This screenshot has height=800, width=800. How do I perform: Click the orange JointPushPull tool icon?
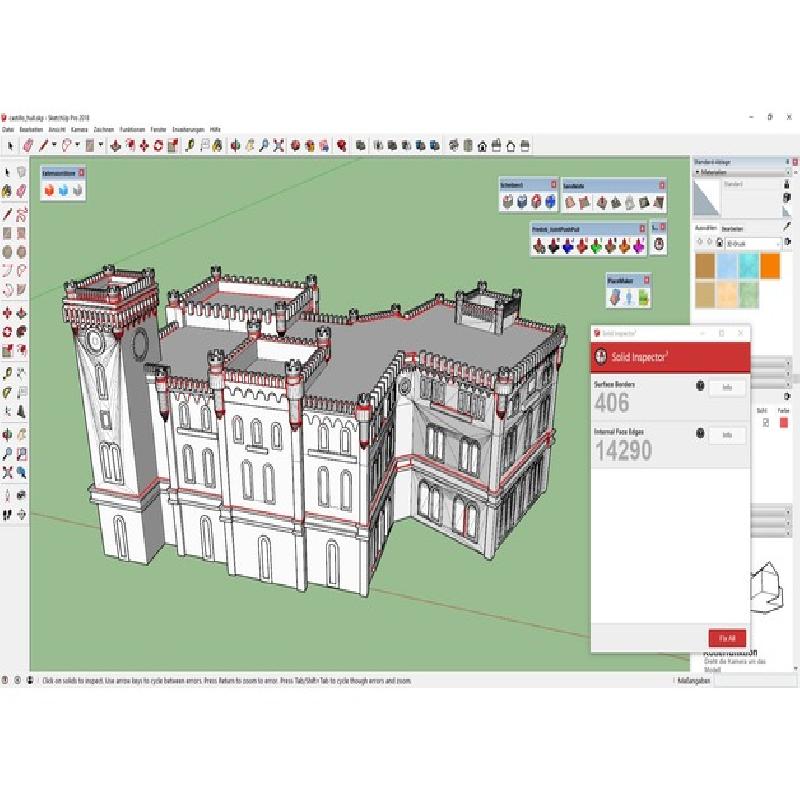(624, 246)
